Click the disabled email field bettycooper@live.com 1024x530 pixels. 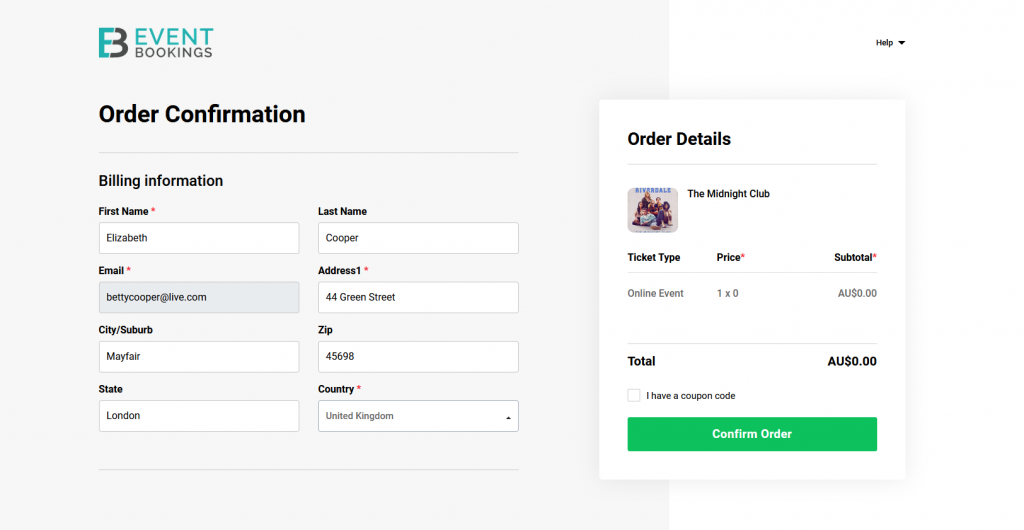point(199,298)
